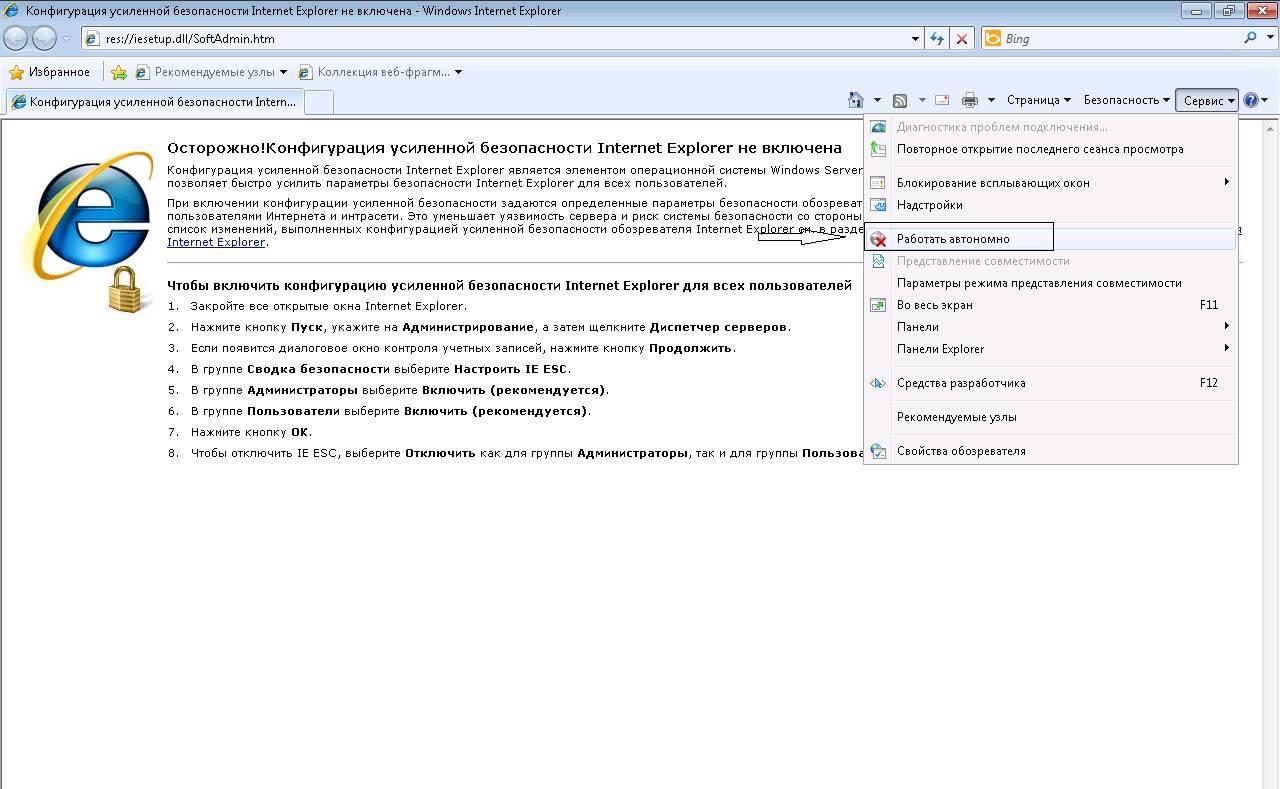1280x789 pixels.
Task: Click the Надстройки menu icon
Action: (x=878, y=205)
